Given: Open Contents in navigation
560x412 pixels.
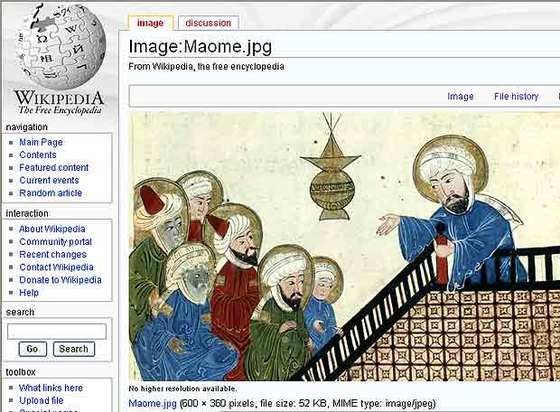Looking at the screenshot, I should (x=38, y=155).
